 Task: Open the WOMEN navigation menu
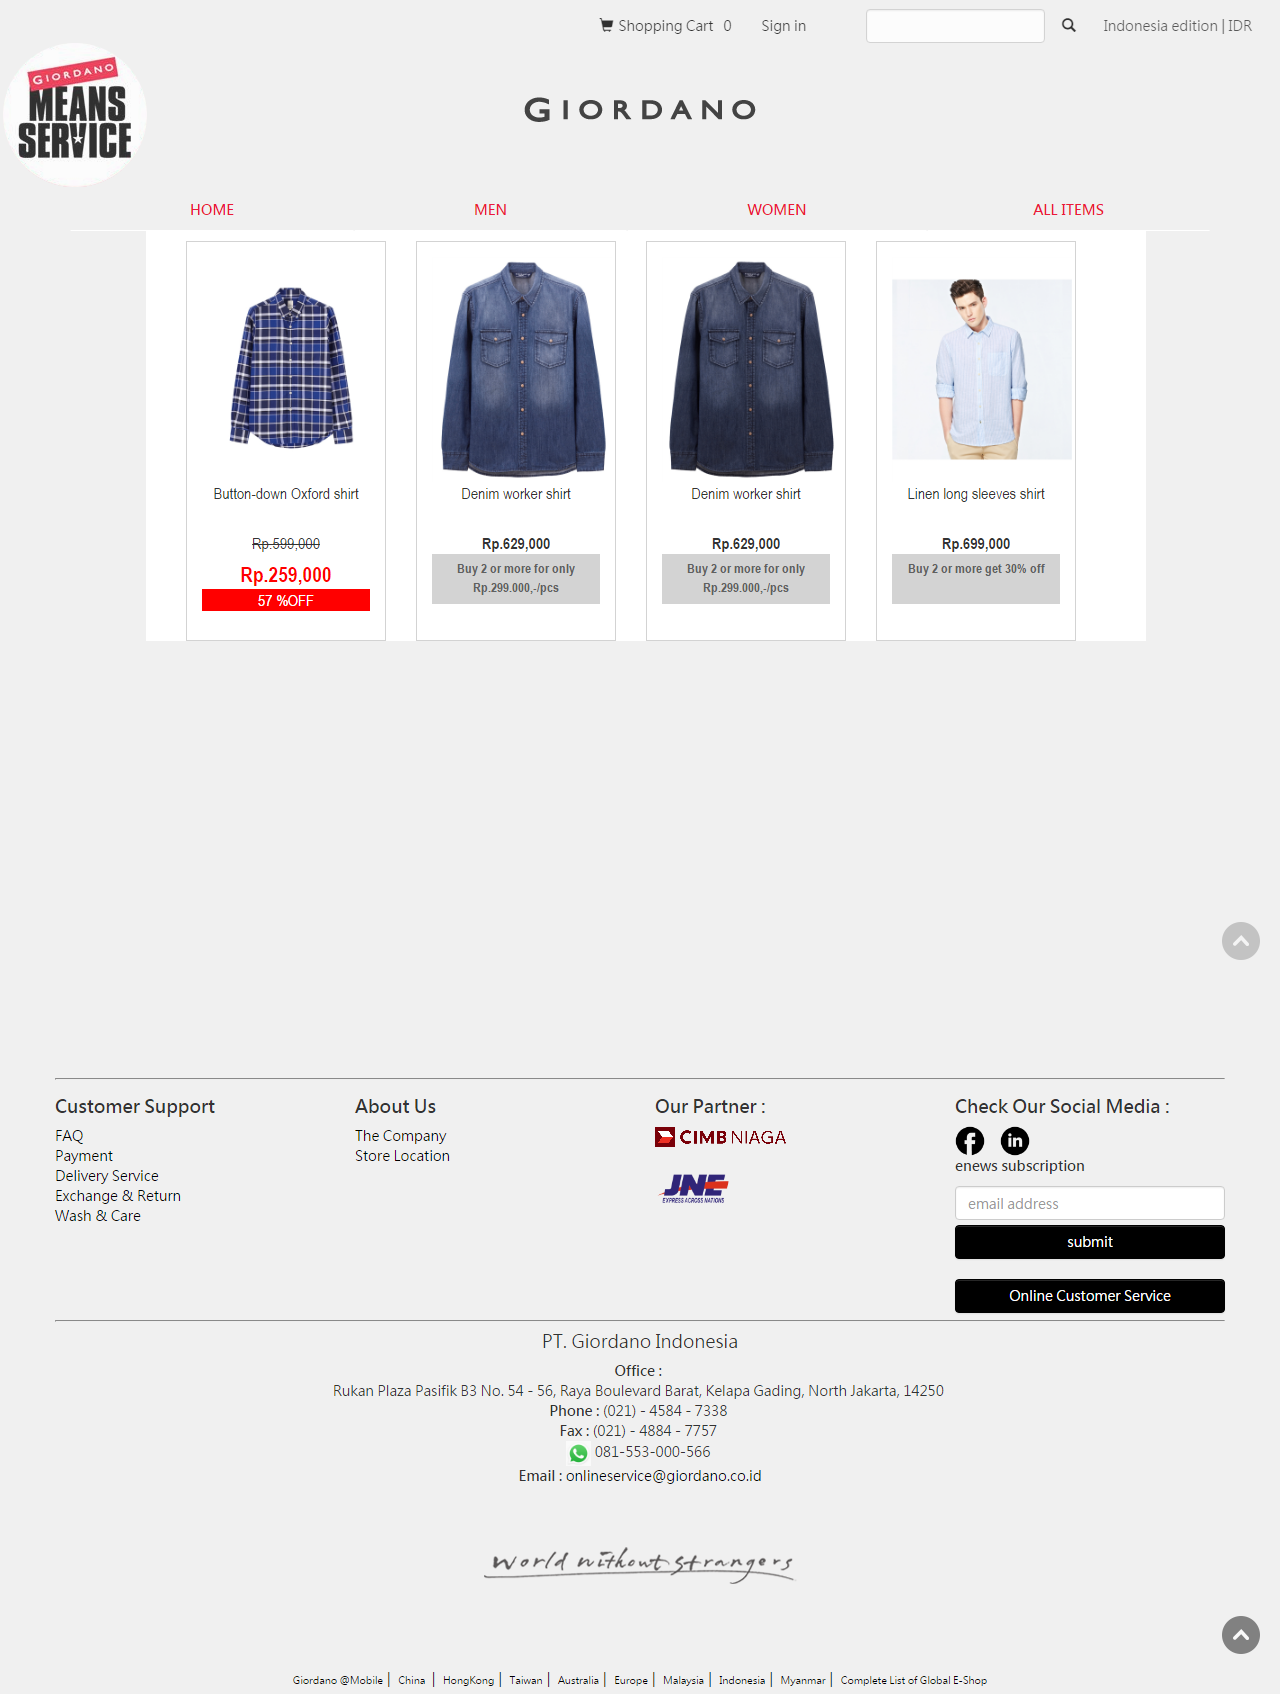(777, 210)
